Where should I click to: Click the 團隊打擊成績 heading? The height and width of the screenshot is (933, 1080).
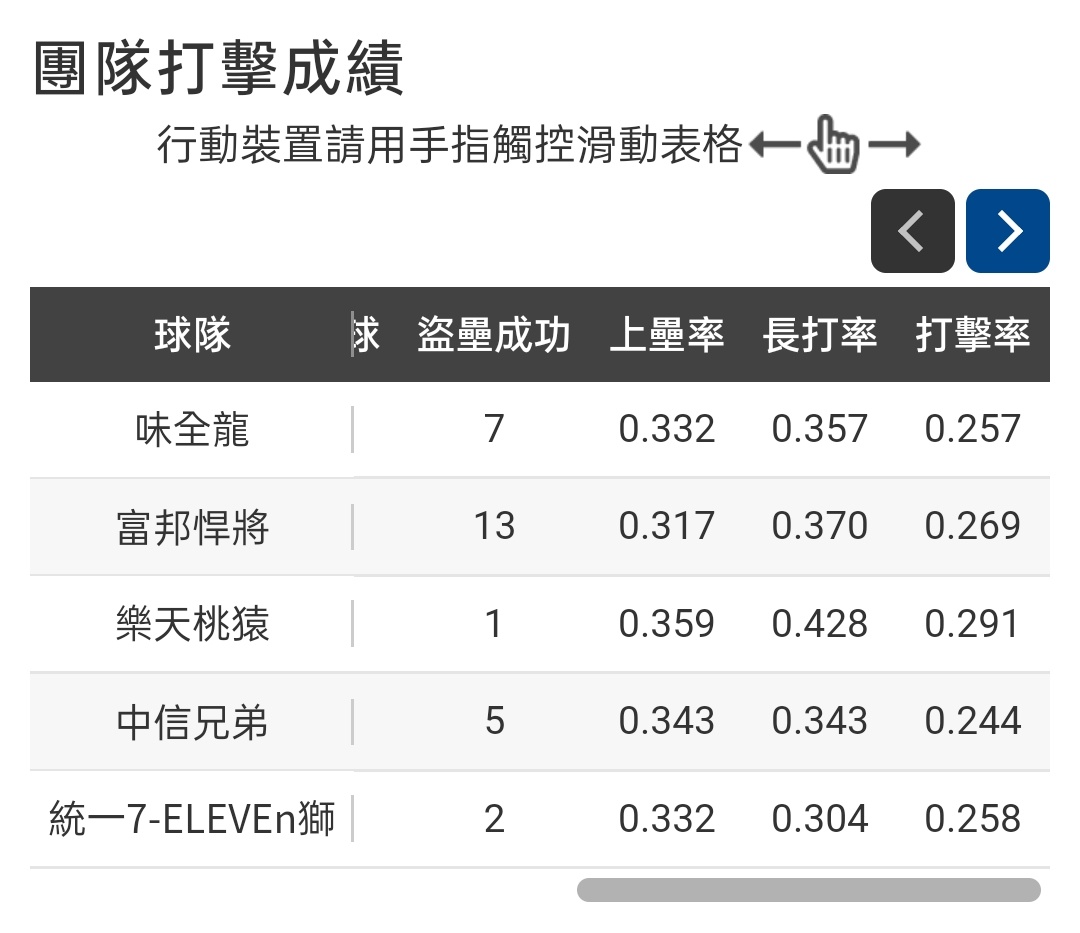click(219, 70)
